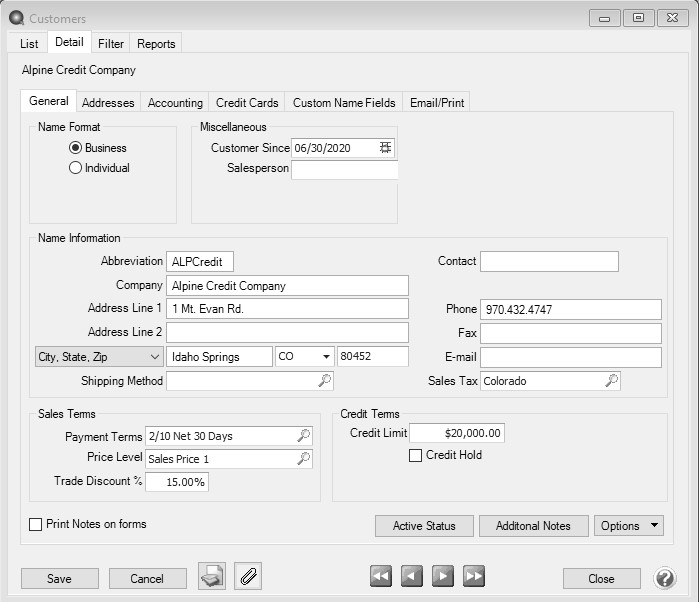Screen dimensions: 699x602
Task: Open the Price Level lookup magnifier
Action: (x=304, y=458)
